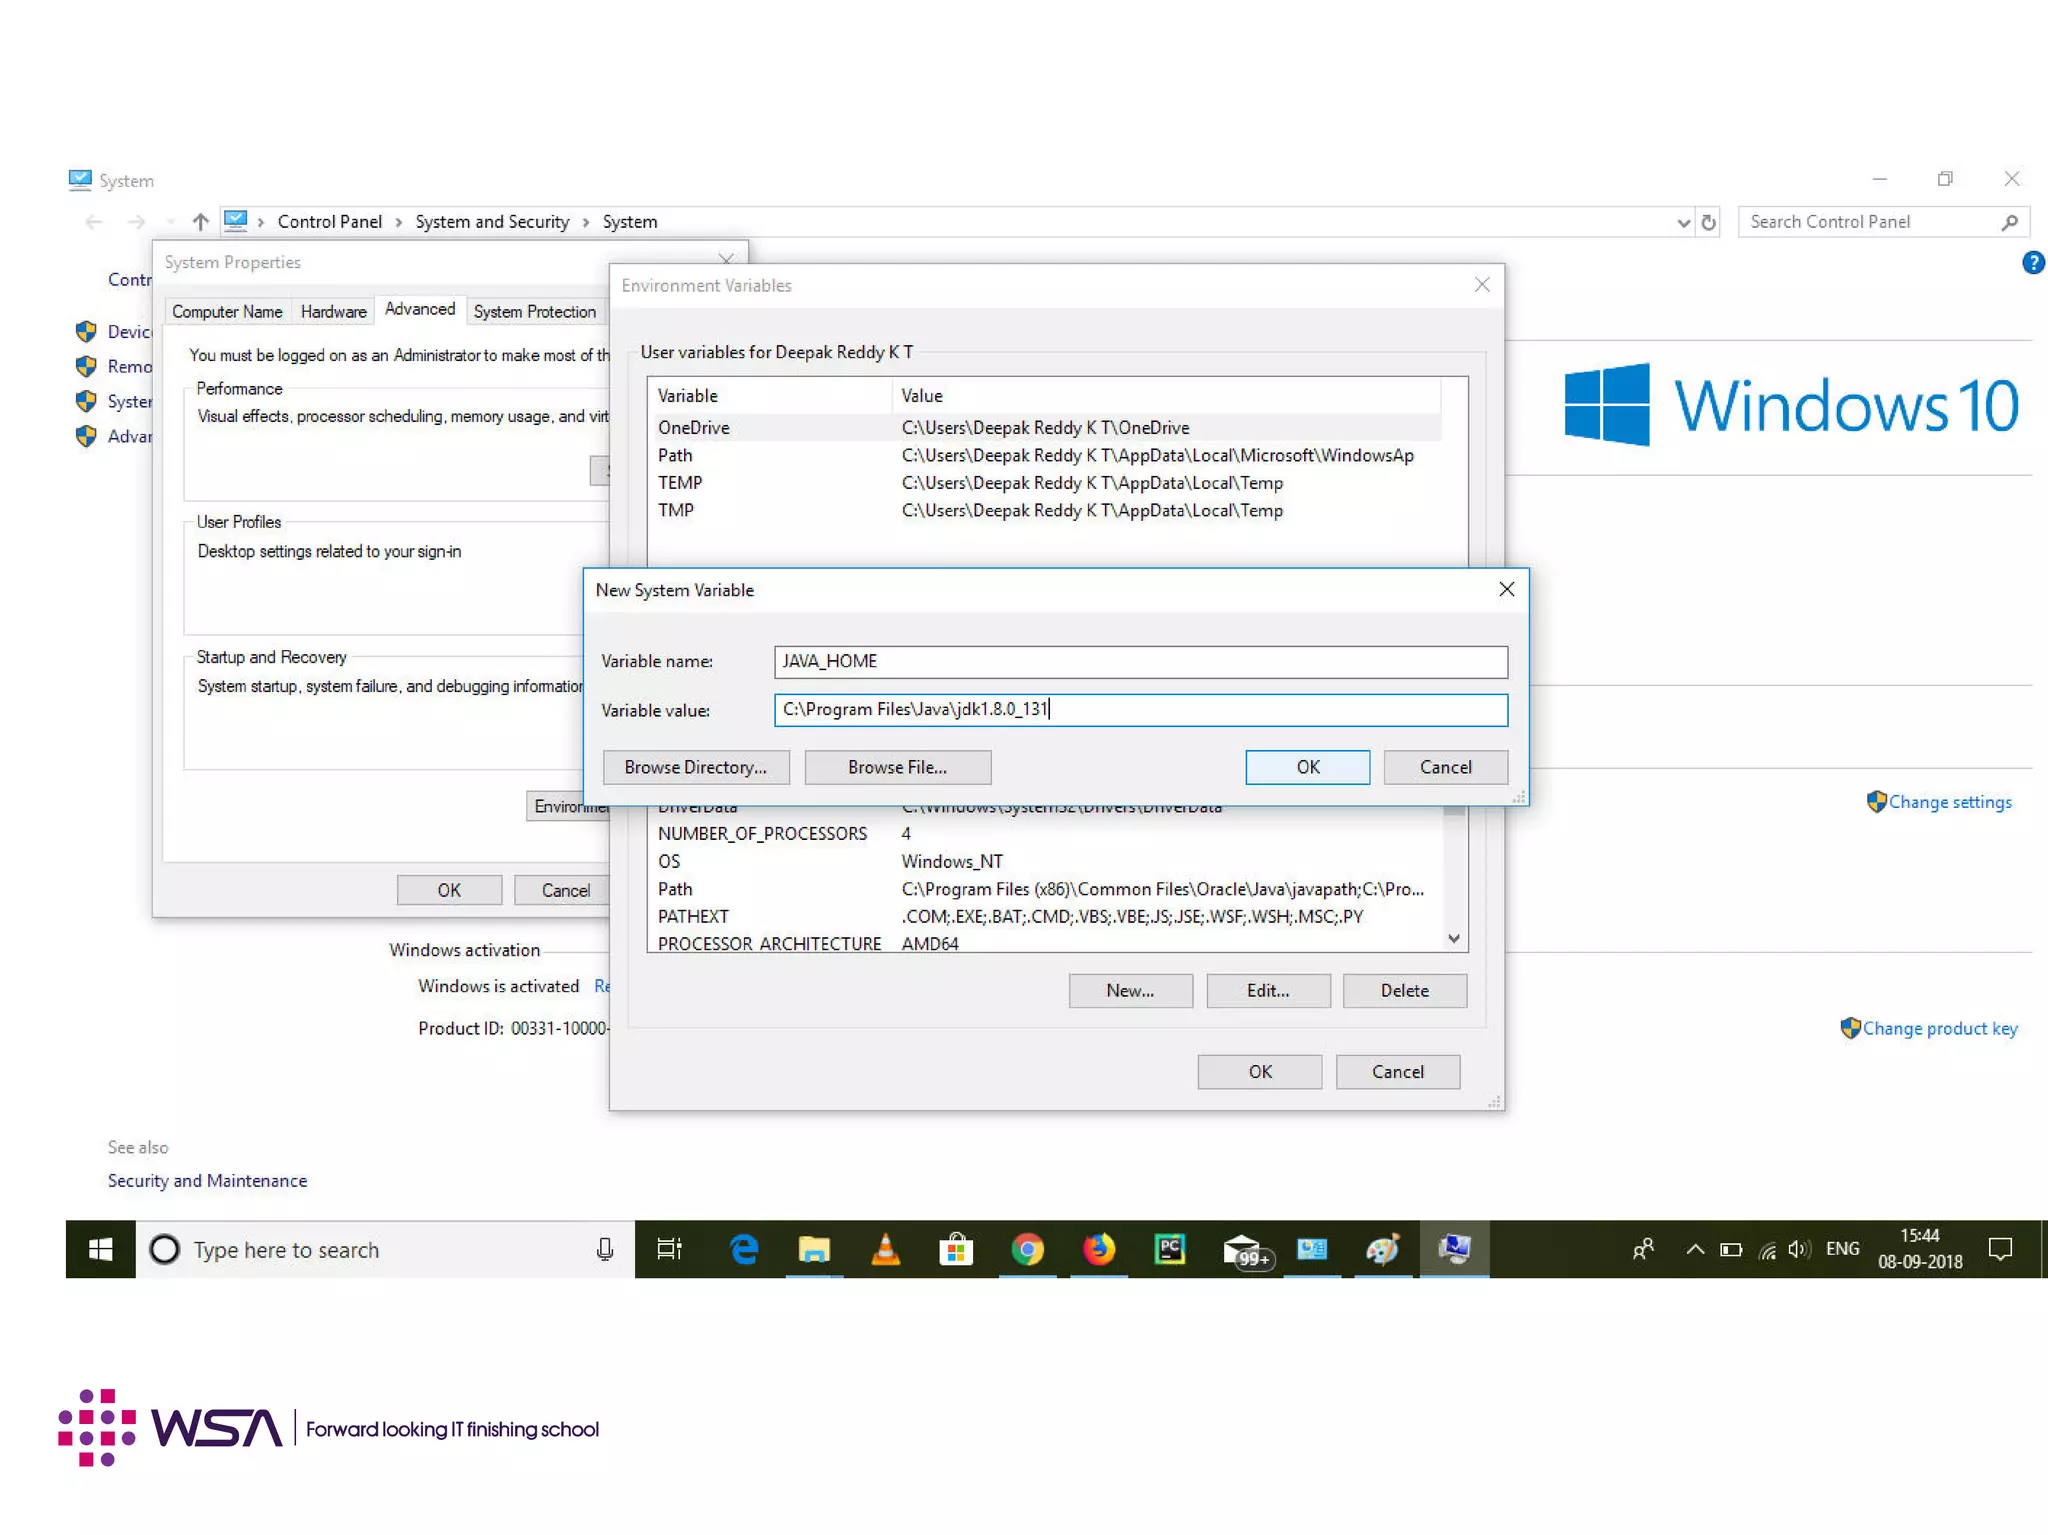The height and width of the screenshot is (1535, 2048).
Task: Select the TEMP user variable row
Action: point(1045,482)
